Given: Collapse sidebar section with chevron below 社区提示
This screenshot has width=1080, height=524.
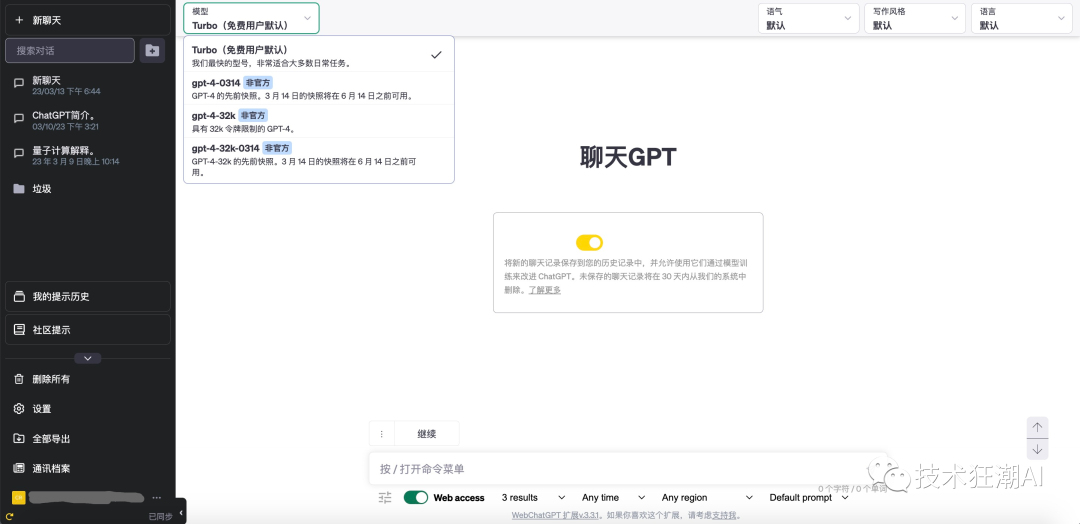Looking at the screenshot, I should 87,358.
